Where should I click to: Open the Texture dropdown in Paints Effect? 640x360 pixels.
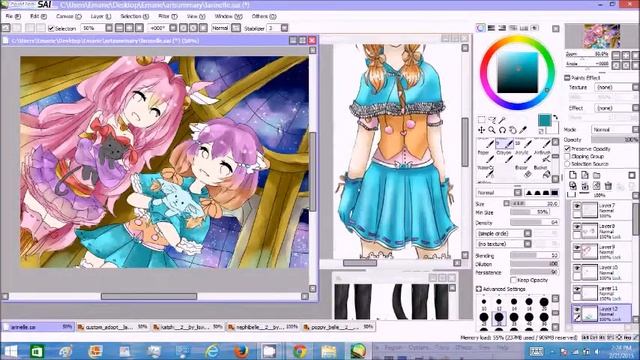pyautogui.click(x=615, y=87)
